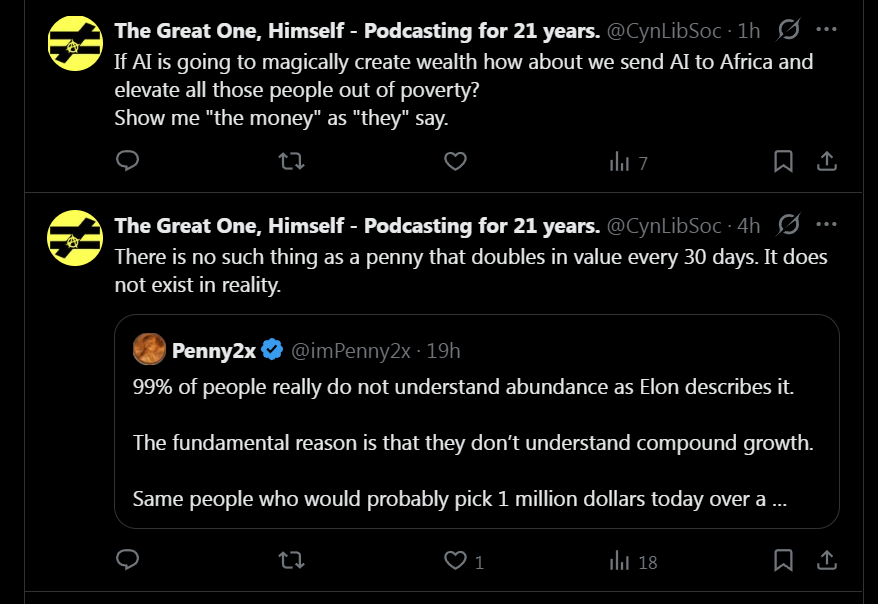This screenshot has width=878, height=604.
Task: Open Grok icon on second tweet
Action: (788, 225)
